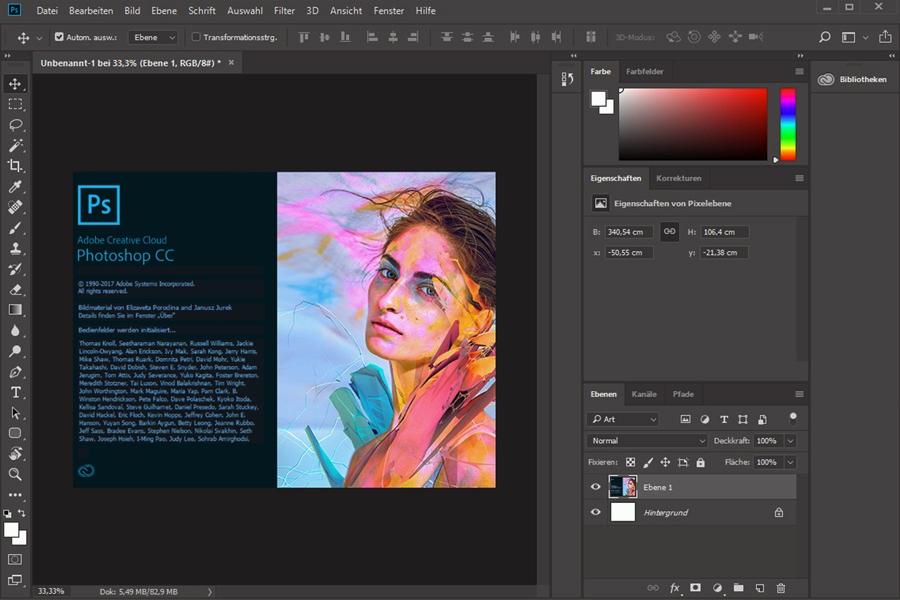Select the Blur tool
This screenshot has height=600, width=900.
click(15, 331)
